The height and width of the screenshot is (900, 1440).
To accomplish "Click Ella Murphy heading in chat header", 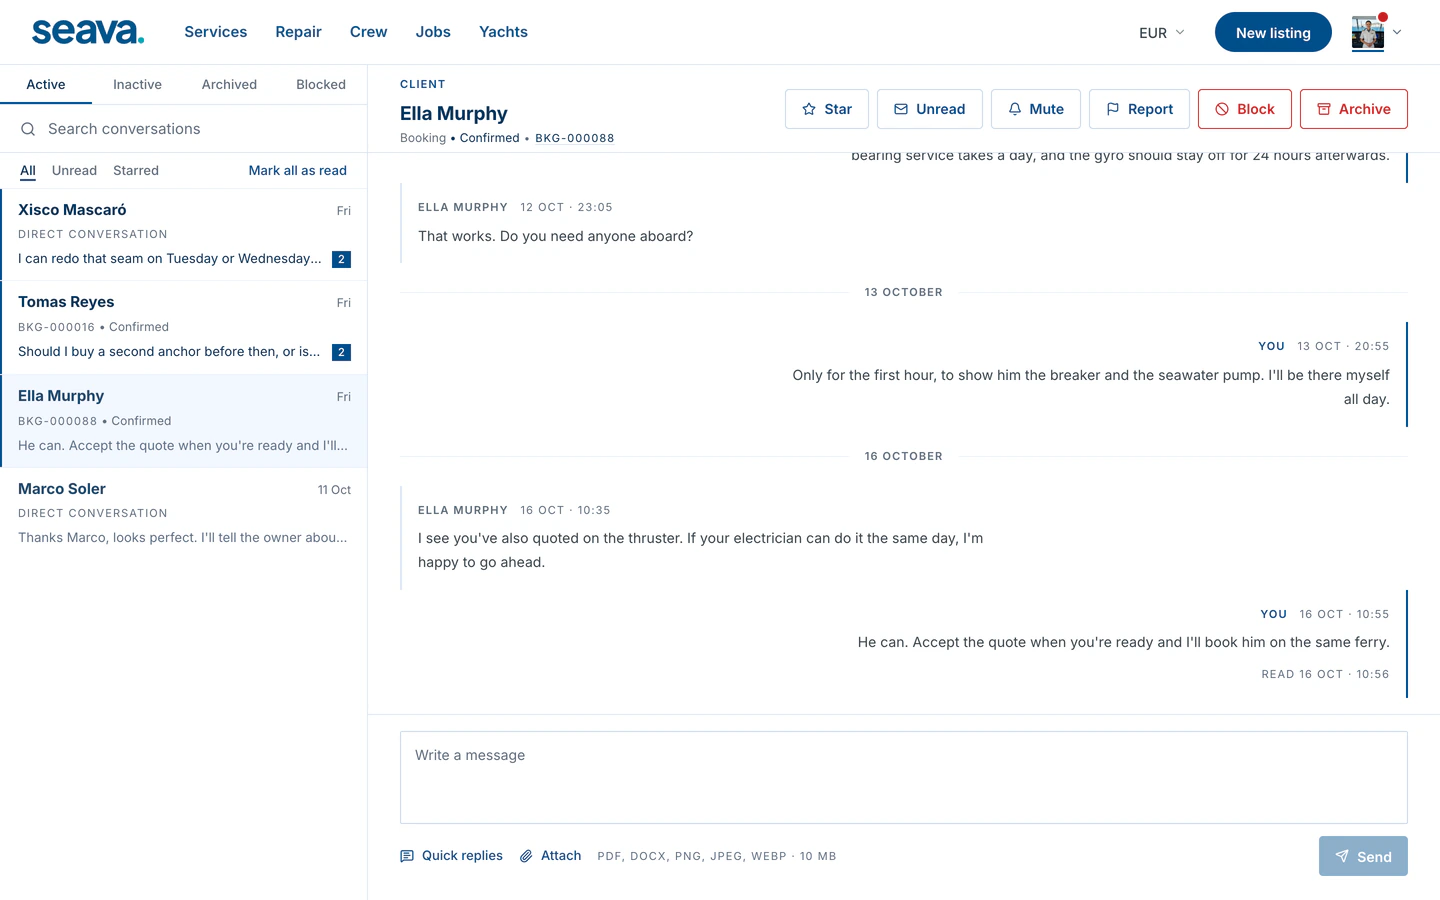I will tap(454, 113).
